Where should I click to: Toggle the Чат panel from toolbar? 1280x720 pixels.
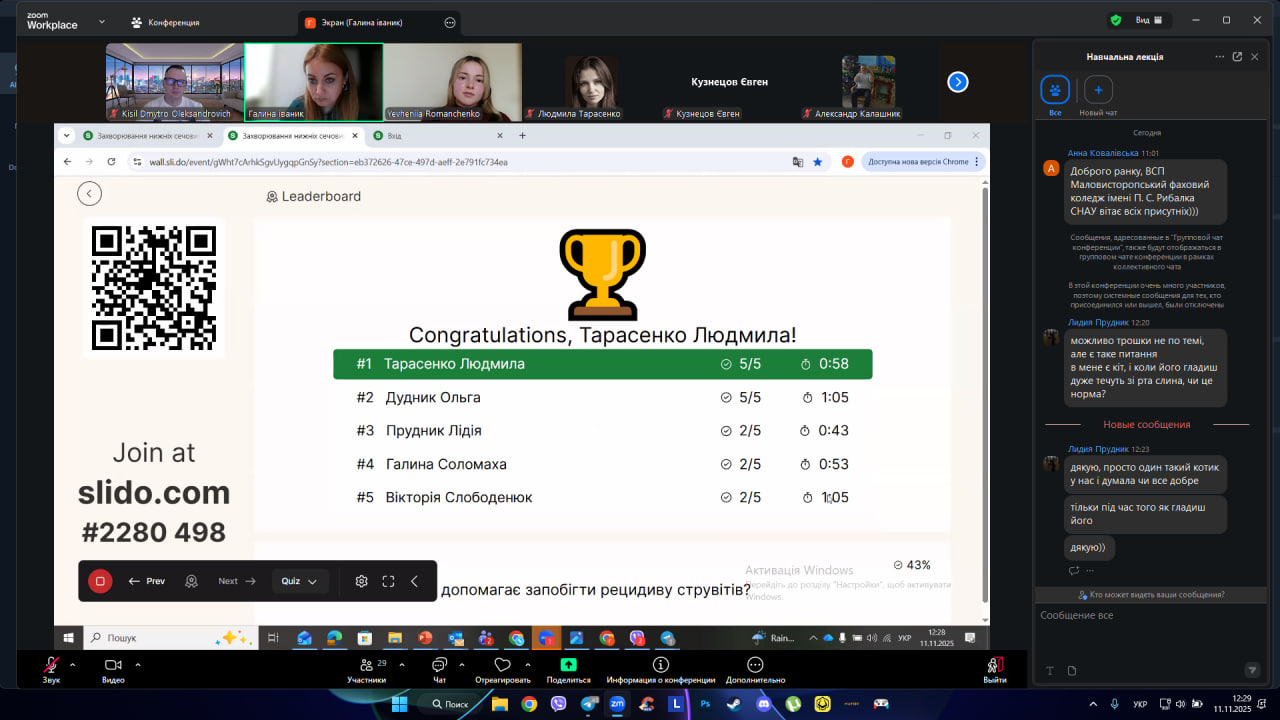coord(439,665)
